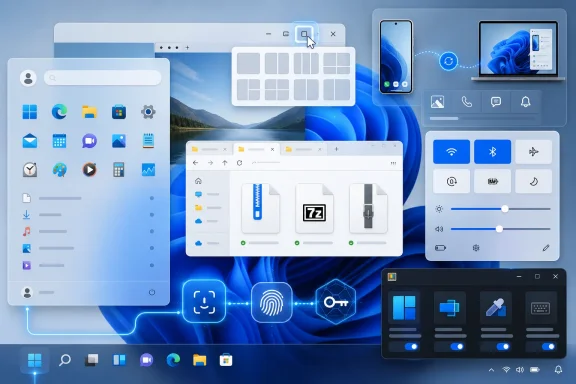Switch off the FancyZones toggle
Image resolution: width=576 pixels, height=384 pixels.
click(x=411, y=347)
